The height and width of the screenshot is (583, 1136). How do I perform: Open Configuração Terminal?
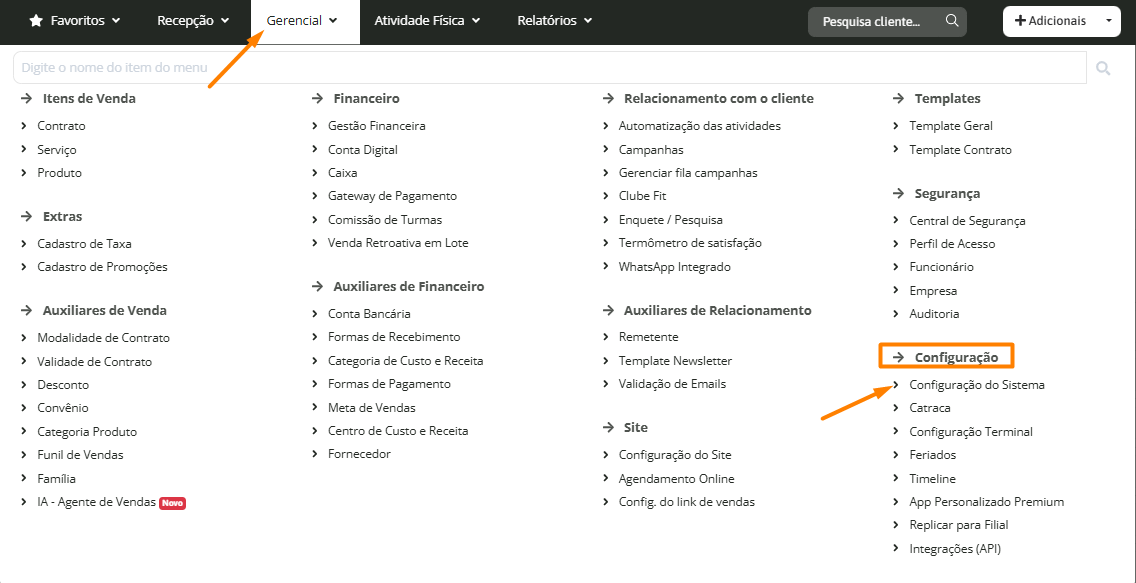coord(971,432)
